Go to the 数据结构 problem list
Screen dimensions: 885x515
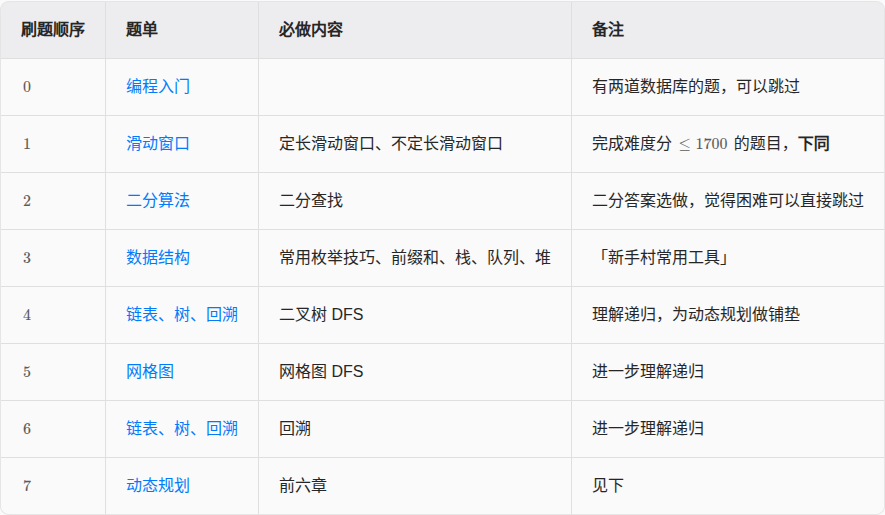[x=158, y=258]
